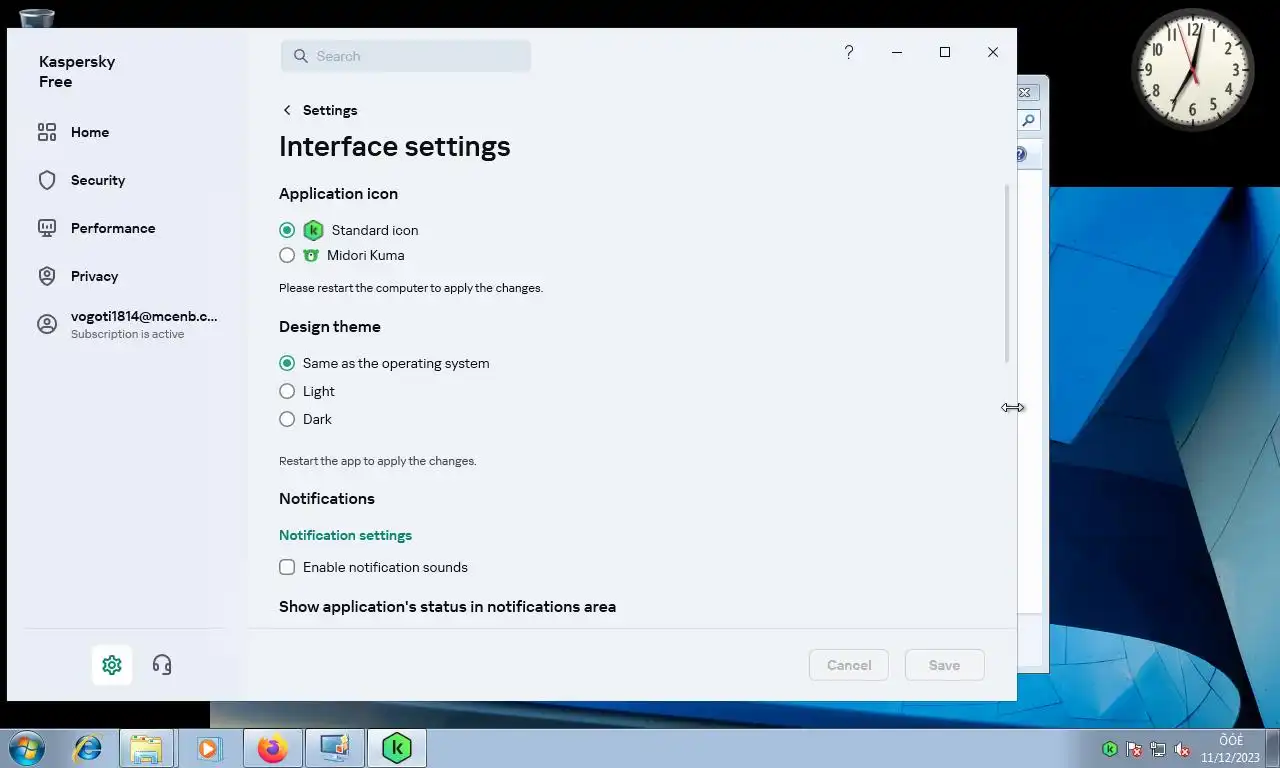Minimize the Kaspersky window
1280x768 pixels.
(897, 52)
